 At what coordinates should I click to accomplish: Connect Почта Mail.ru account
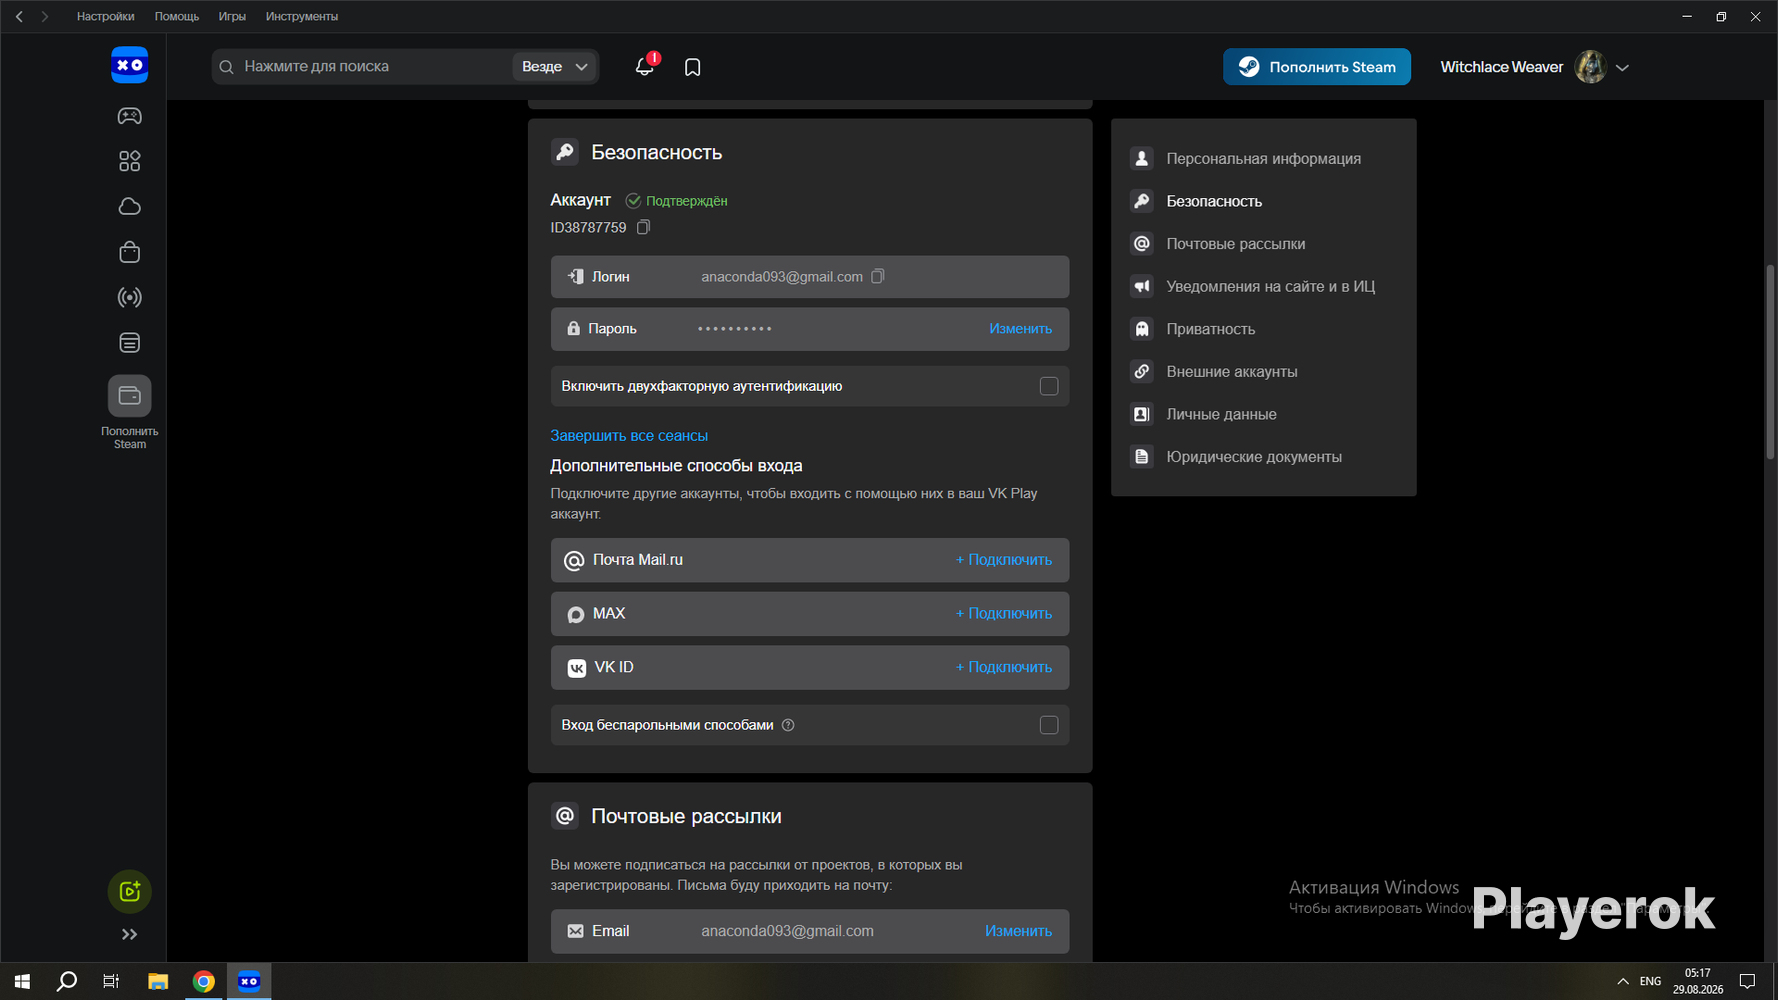click(x=1004, y=560)
